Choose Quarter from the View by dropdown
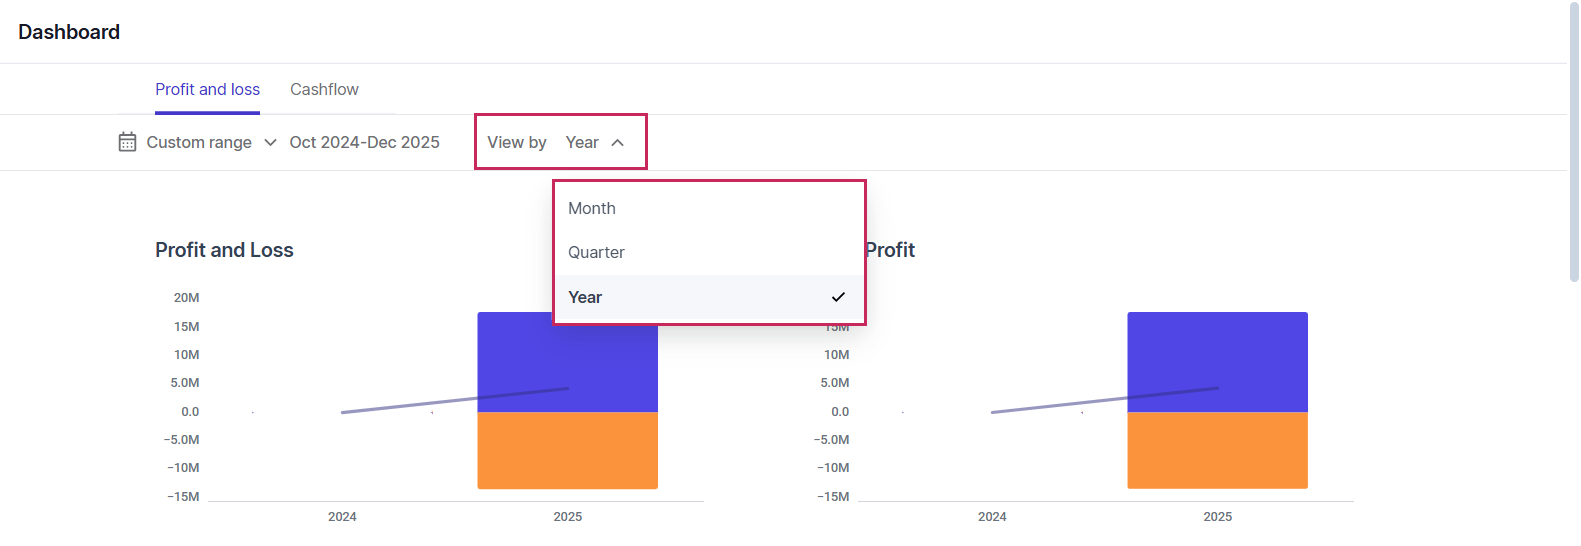This screenshot has height=546, width=1581. tap(596, 252)
